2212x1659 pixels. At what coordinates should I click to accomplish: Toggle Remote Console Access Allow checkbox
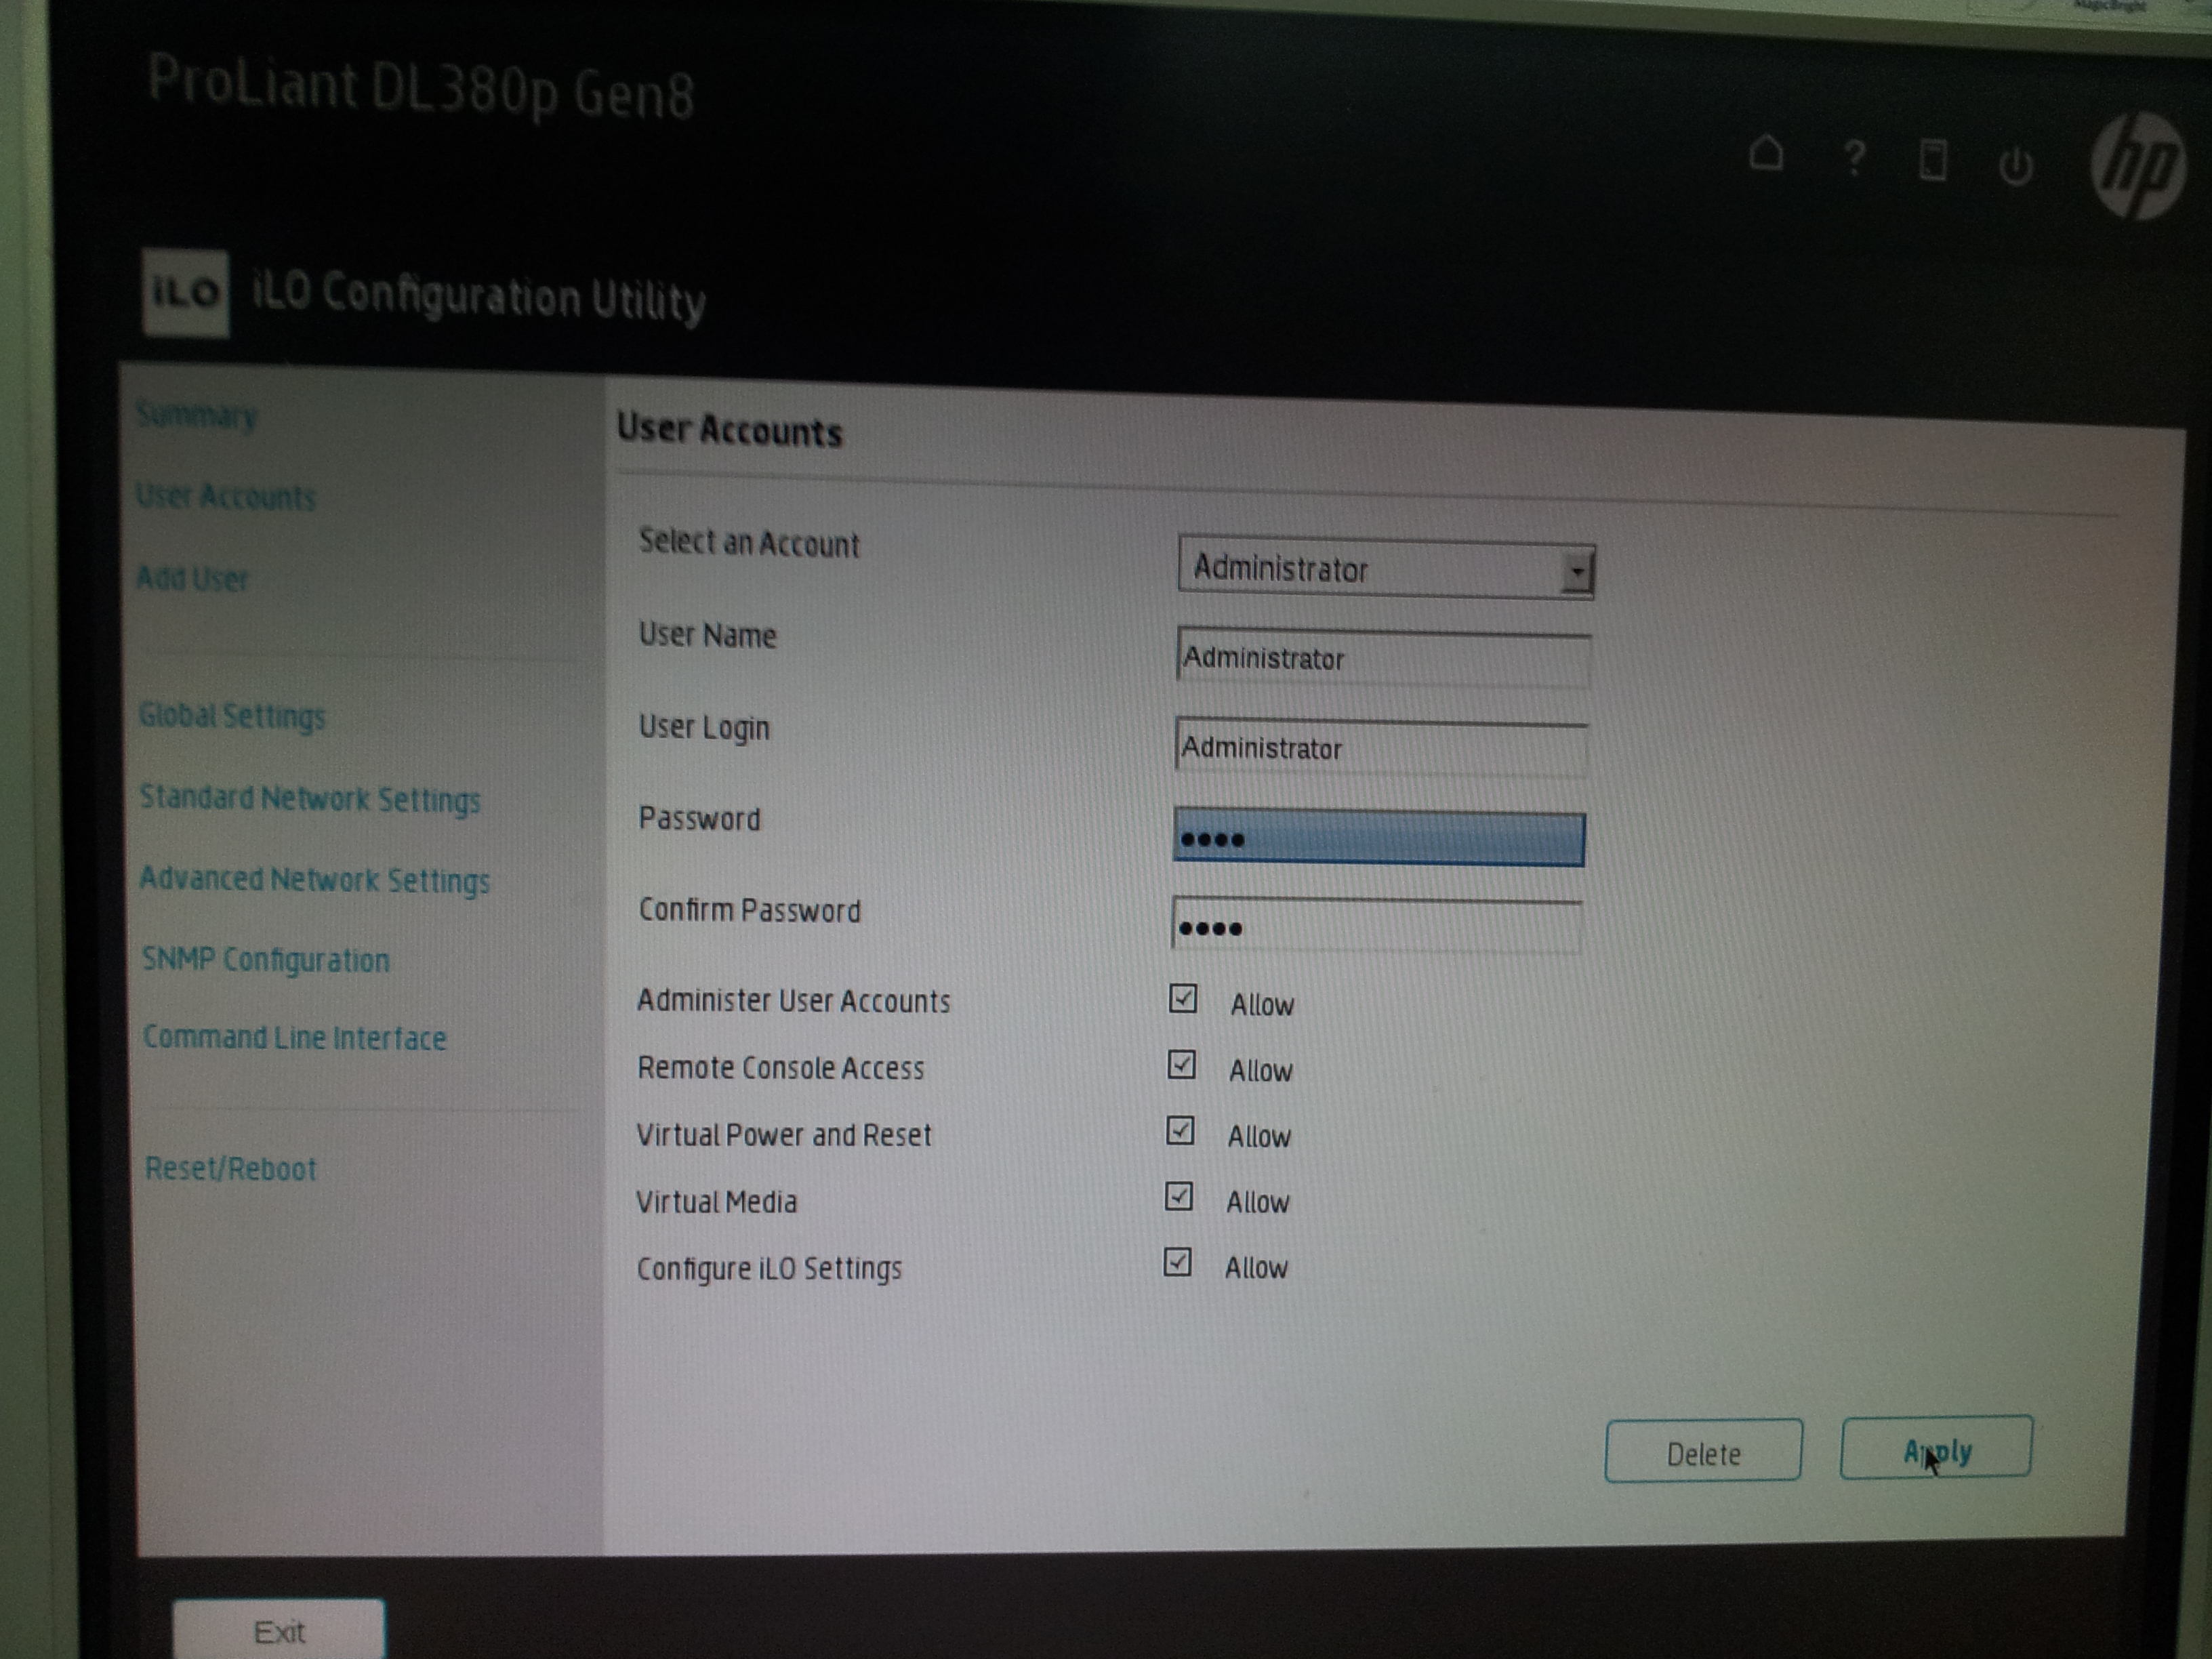point(1182,1064)
